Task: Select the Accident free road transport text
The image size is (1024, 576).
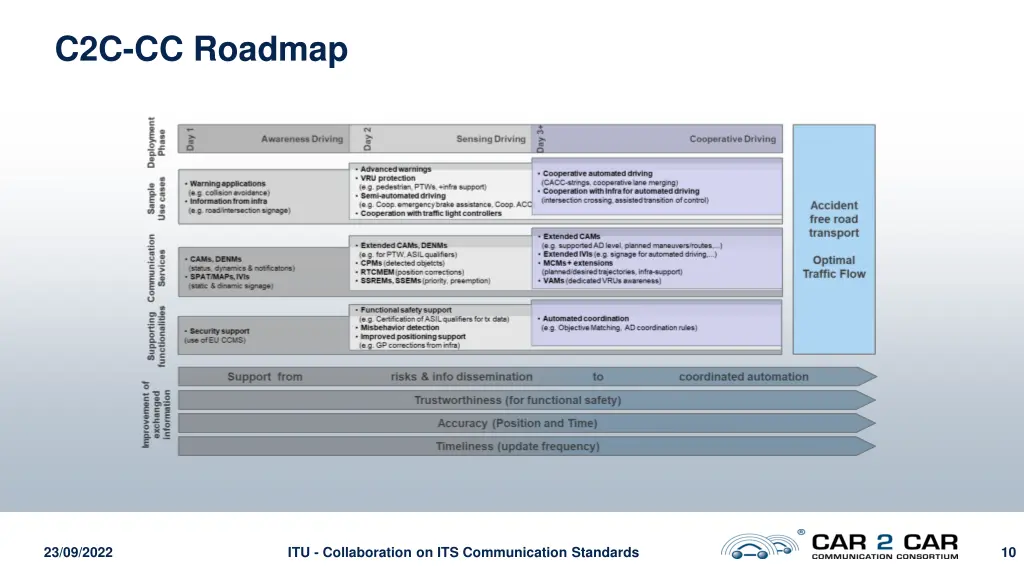Action: point(833,219)
